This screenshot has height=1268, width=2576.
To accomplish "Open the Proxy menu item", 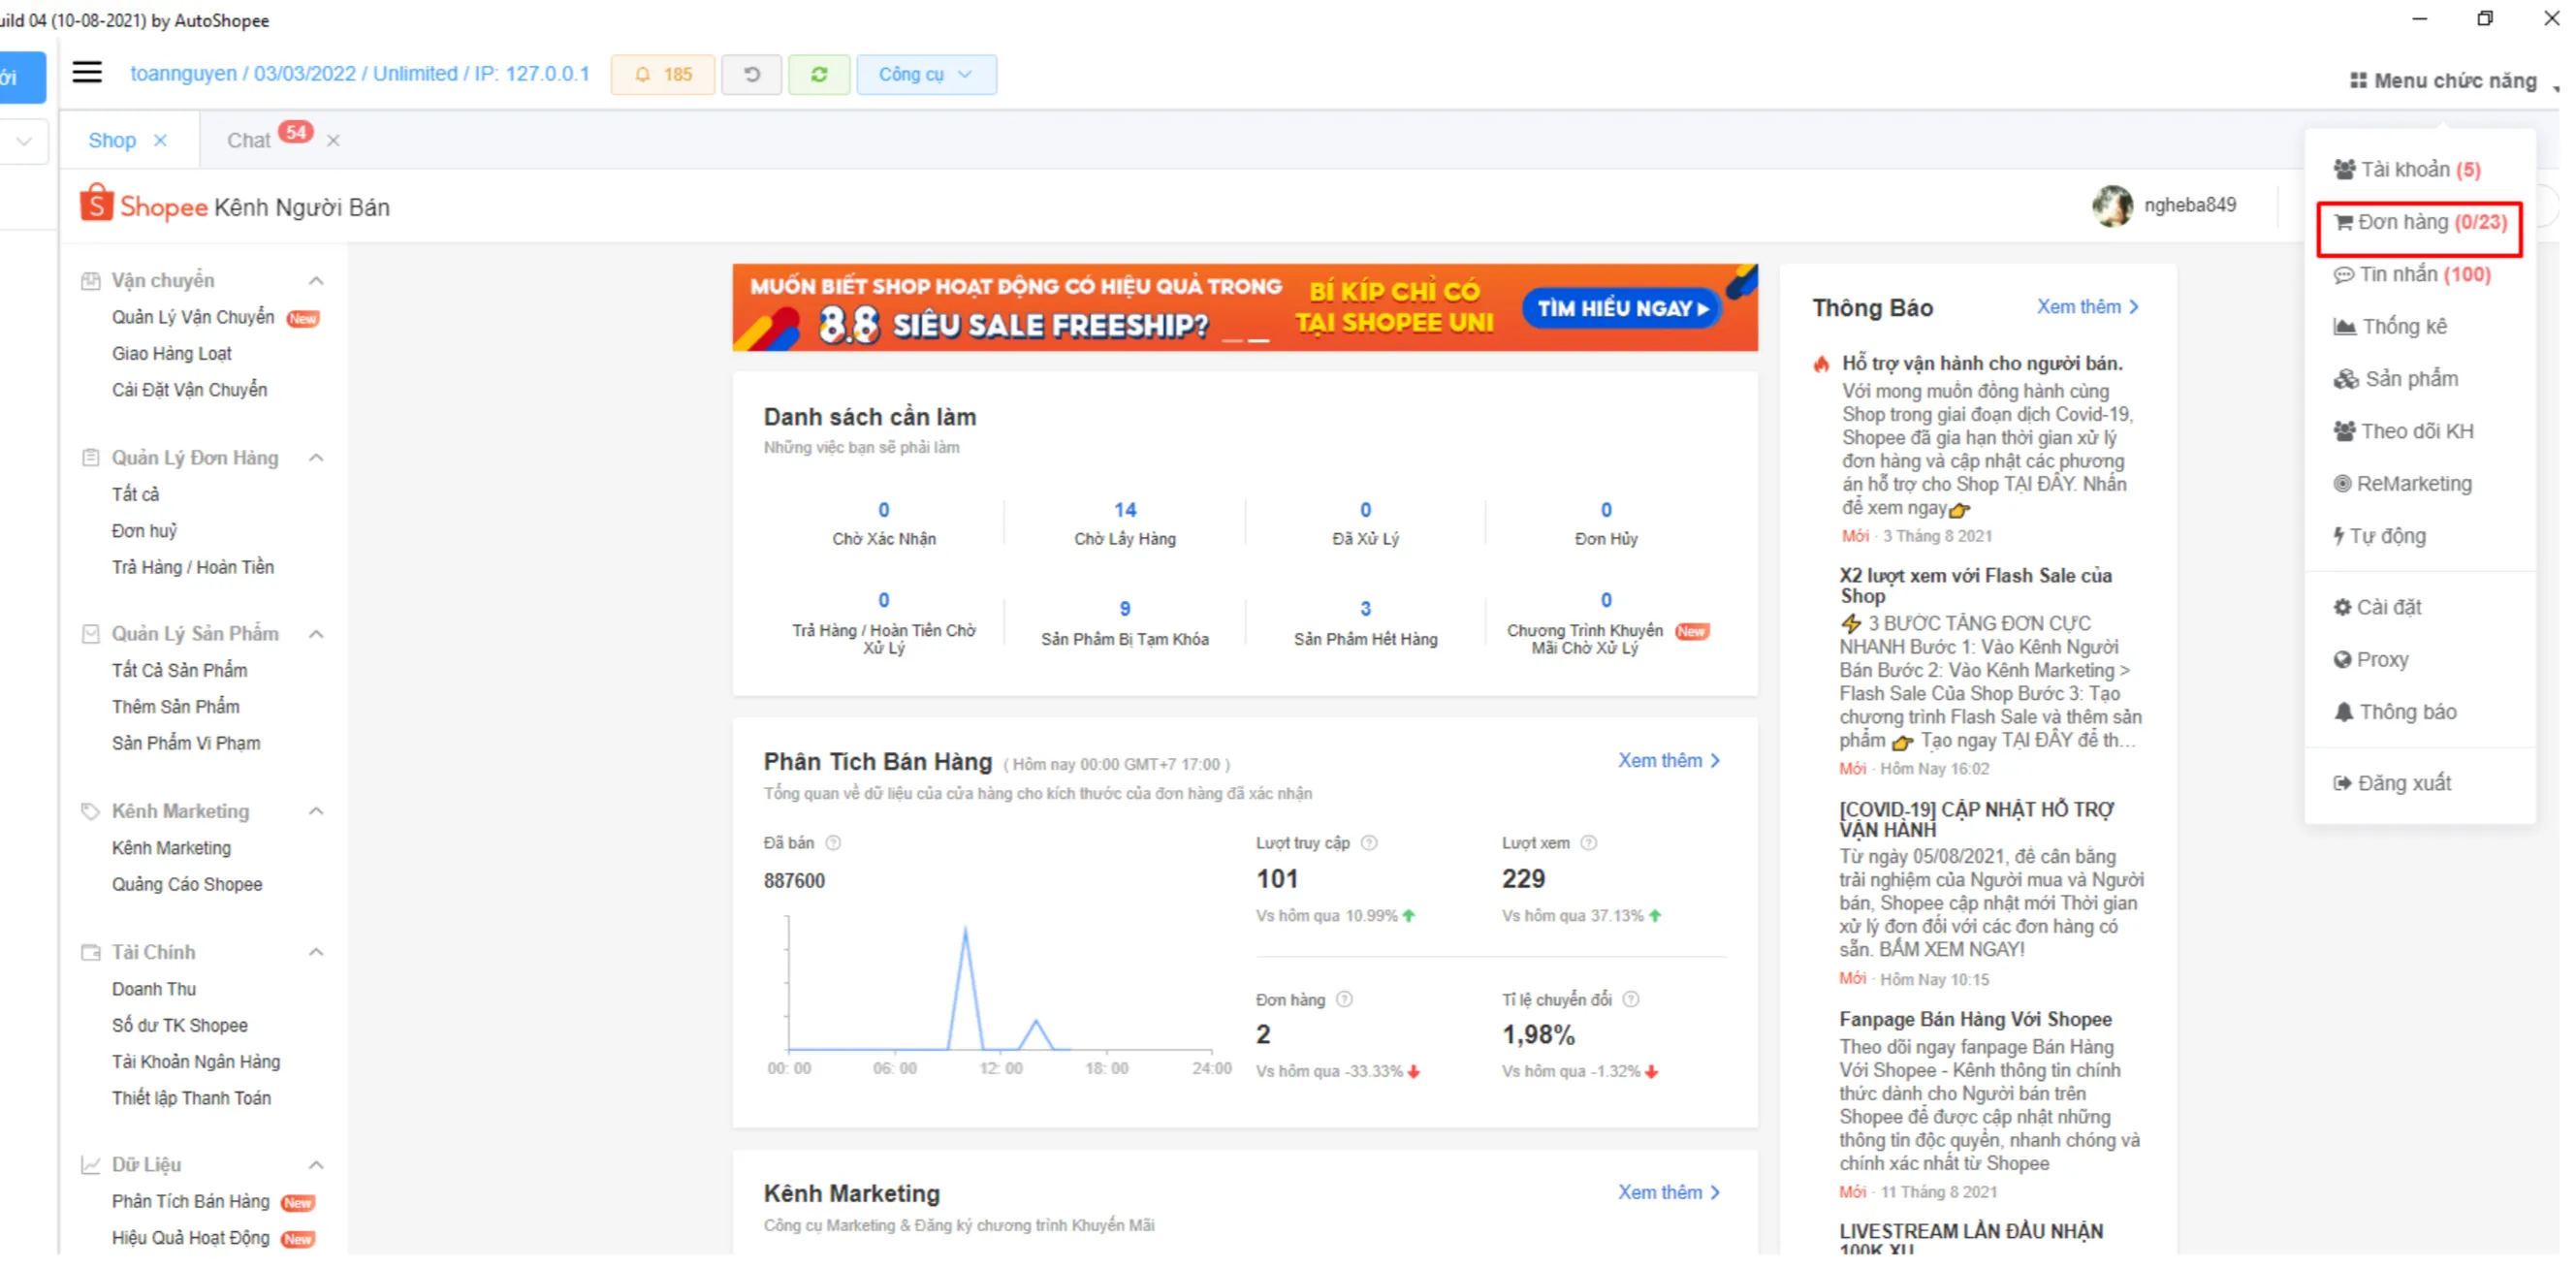I will pyautogui.click(x=2371, y=659).
